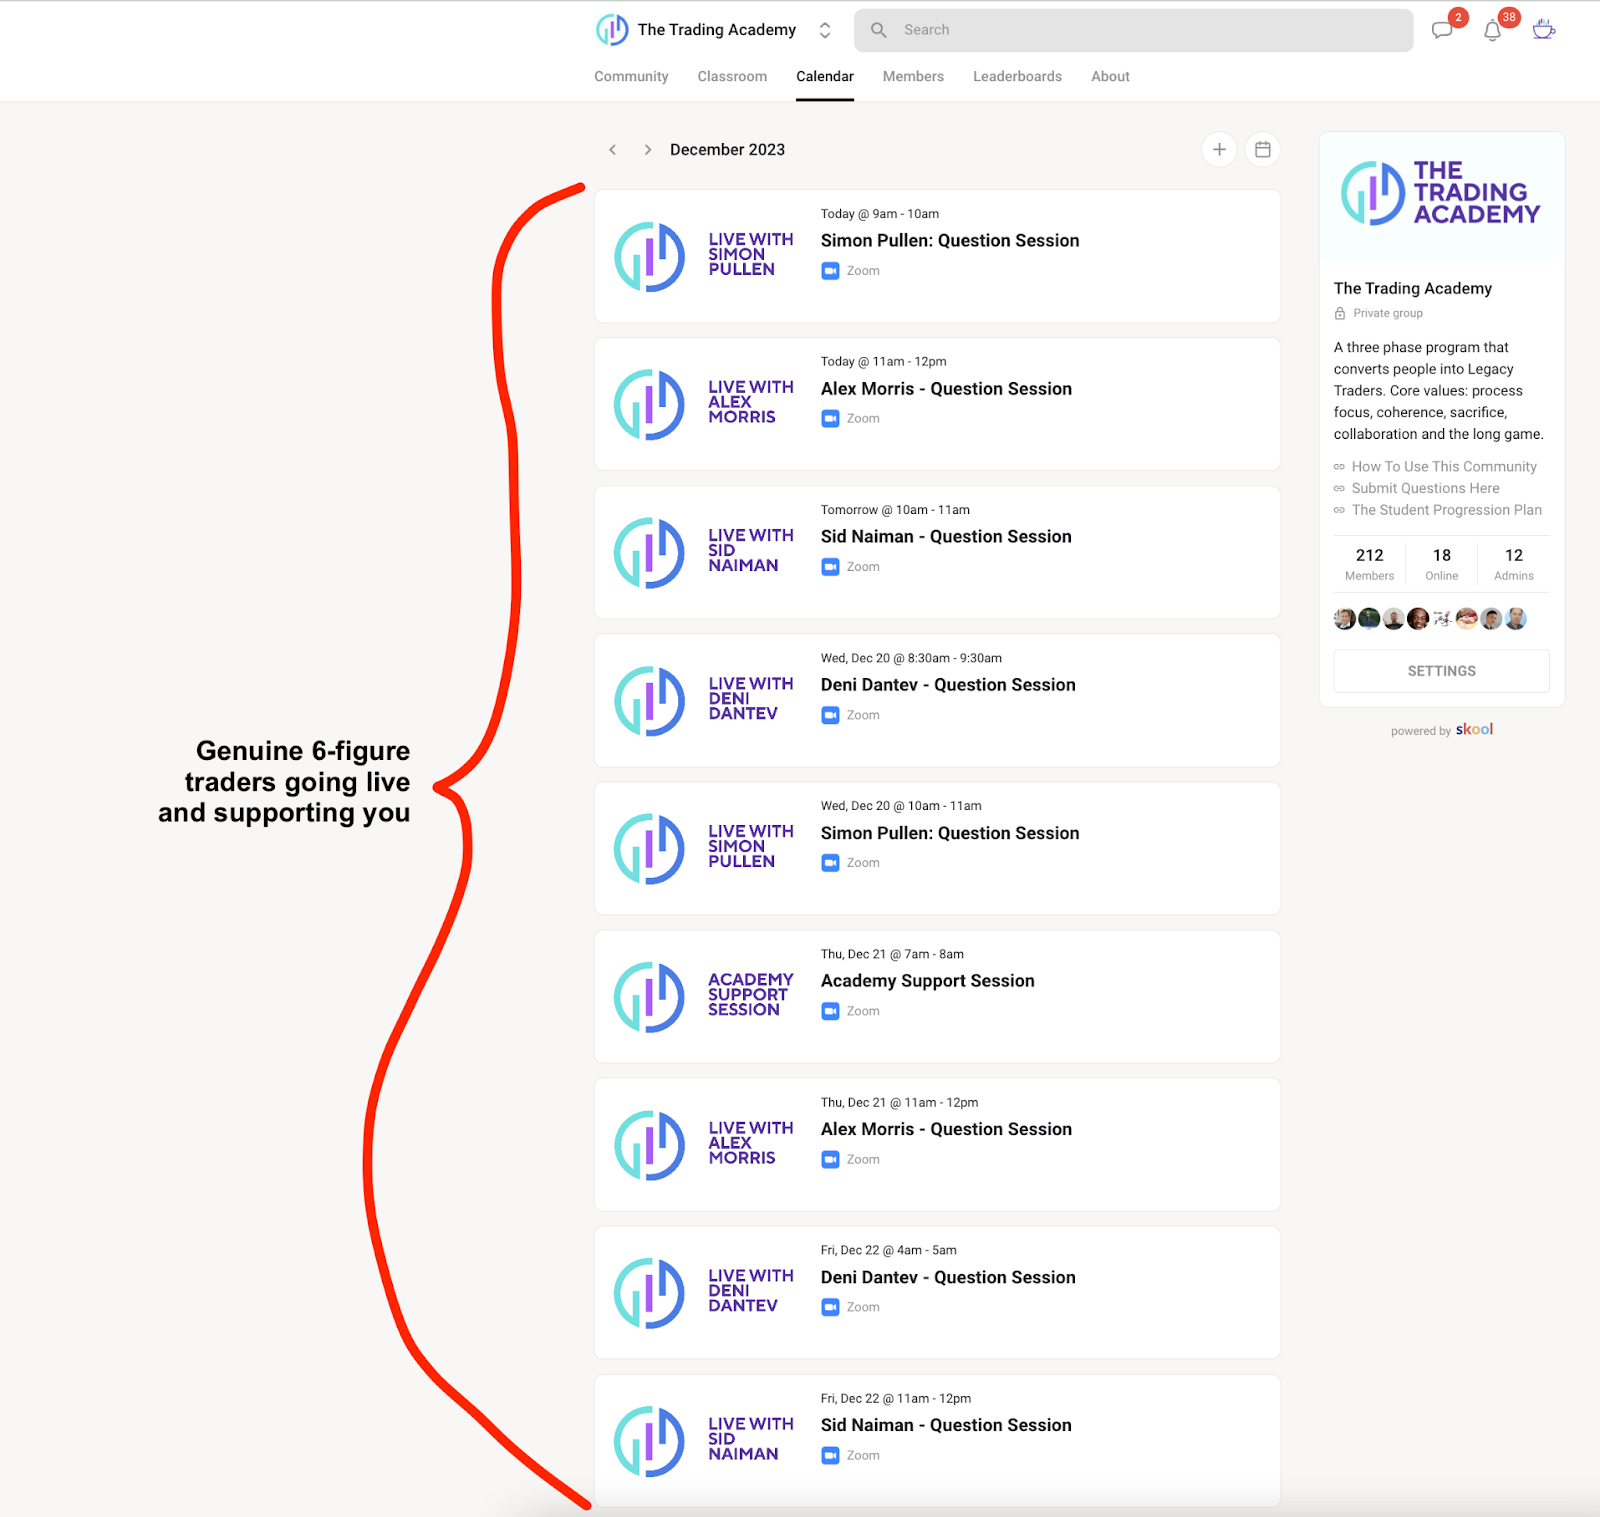Open Tomorrow Sid Naiman Question Session
Image resolution: width=1600 pixels, height=1517 pixels.
point(946,537)
